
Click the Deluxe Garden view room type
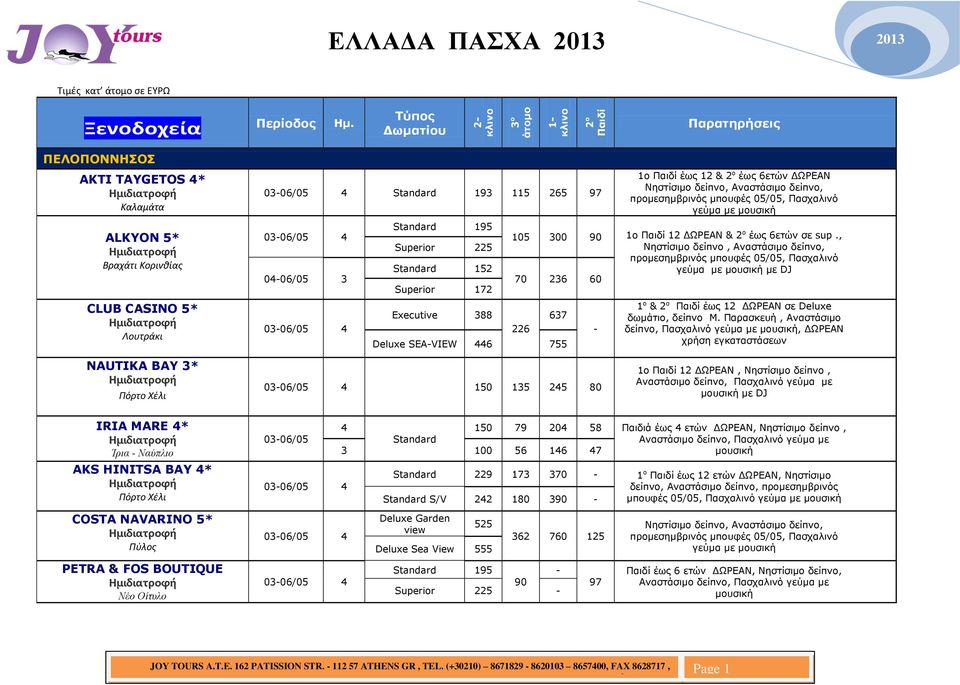tap(414, 524)
